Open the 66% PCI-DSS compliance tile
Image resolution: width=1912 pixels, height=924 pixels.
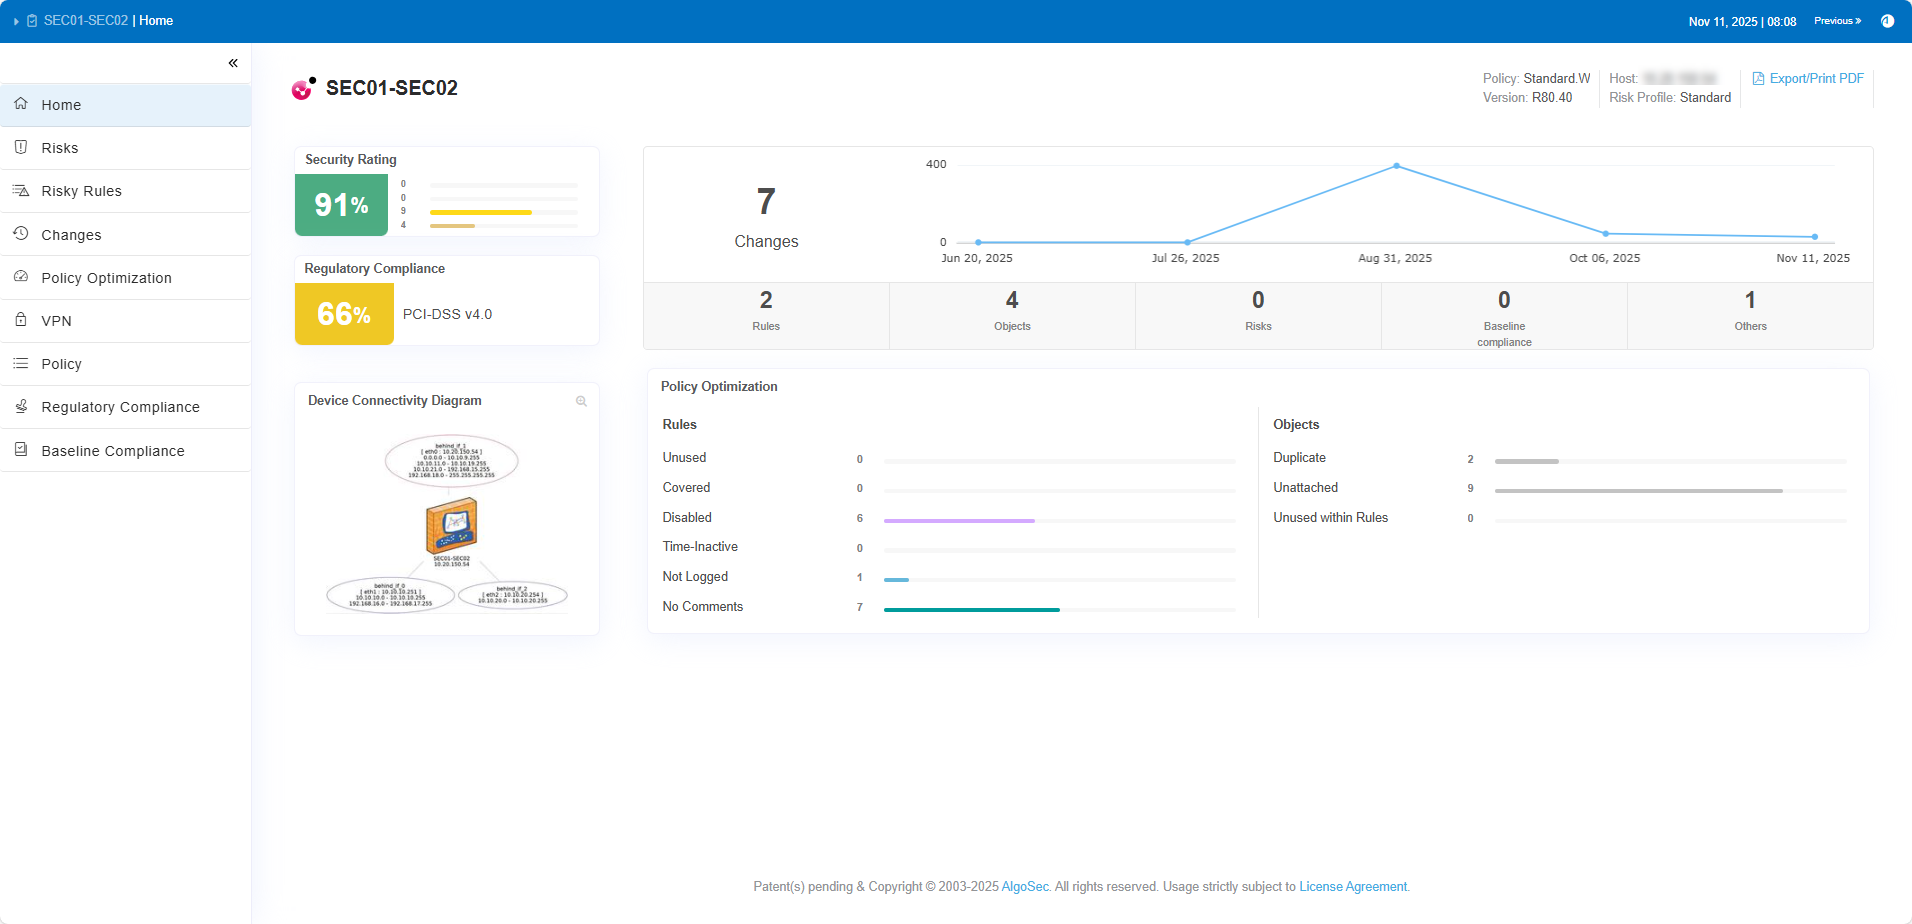[344, 314]
